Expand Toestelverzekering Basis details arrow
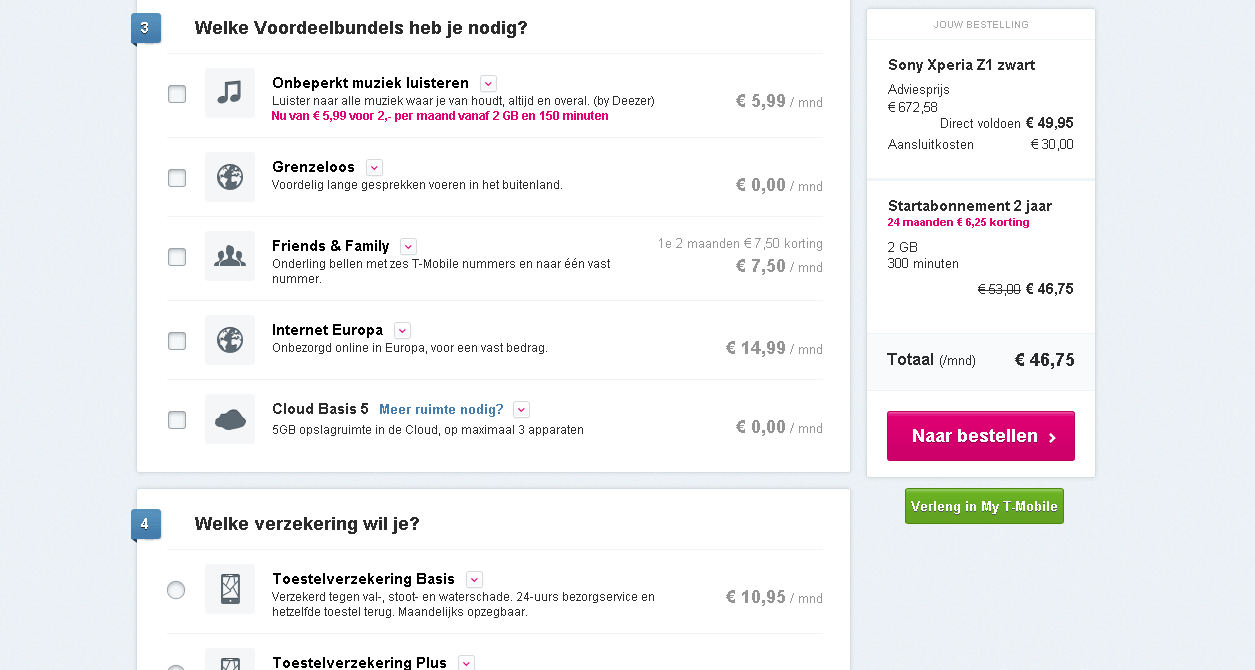 (474, 580)
